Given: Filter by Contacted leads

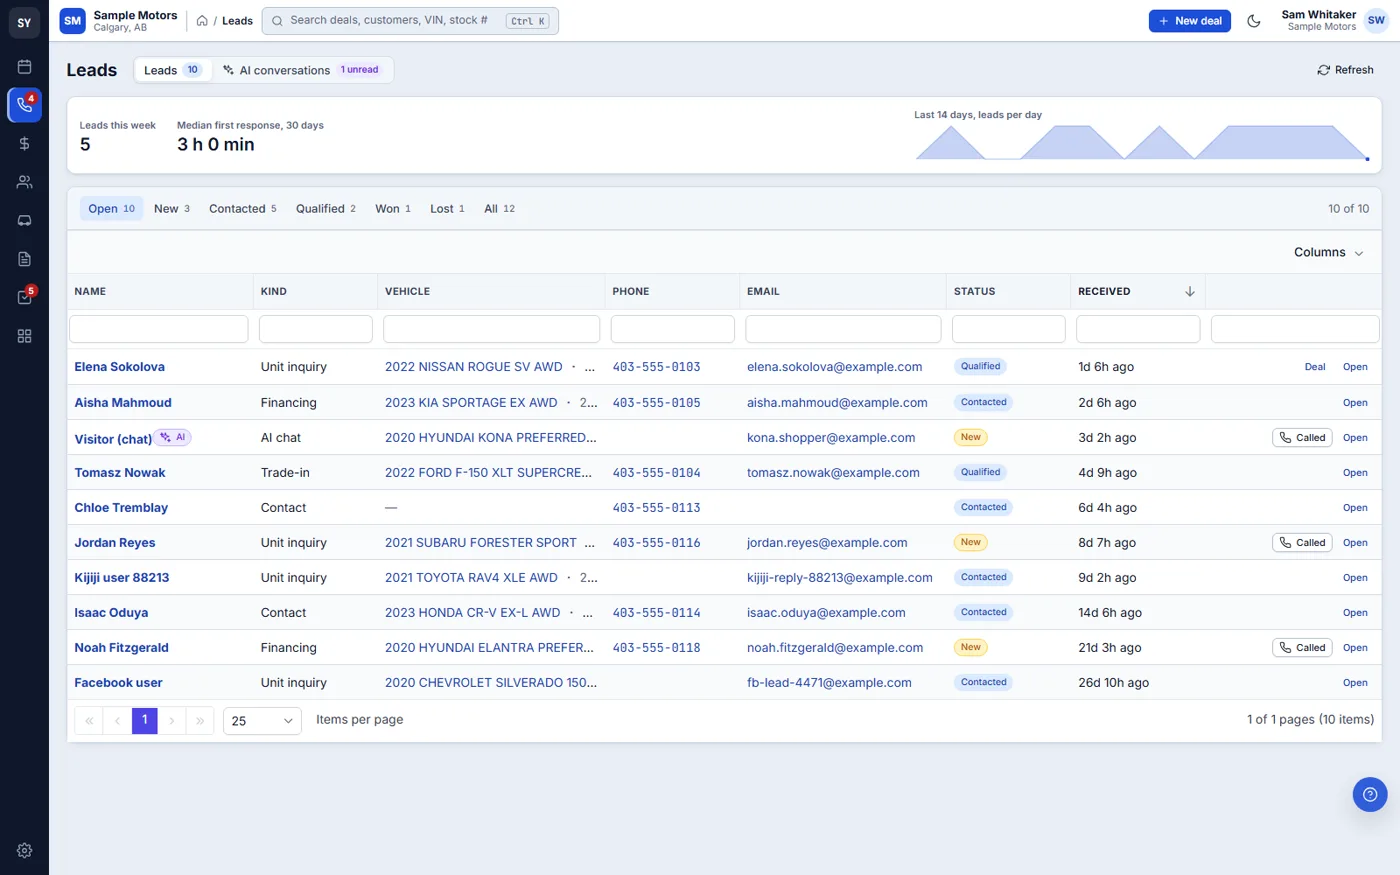Looking at the screenshot, I should (243, 209).
